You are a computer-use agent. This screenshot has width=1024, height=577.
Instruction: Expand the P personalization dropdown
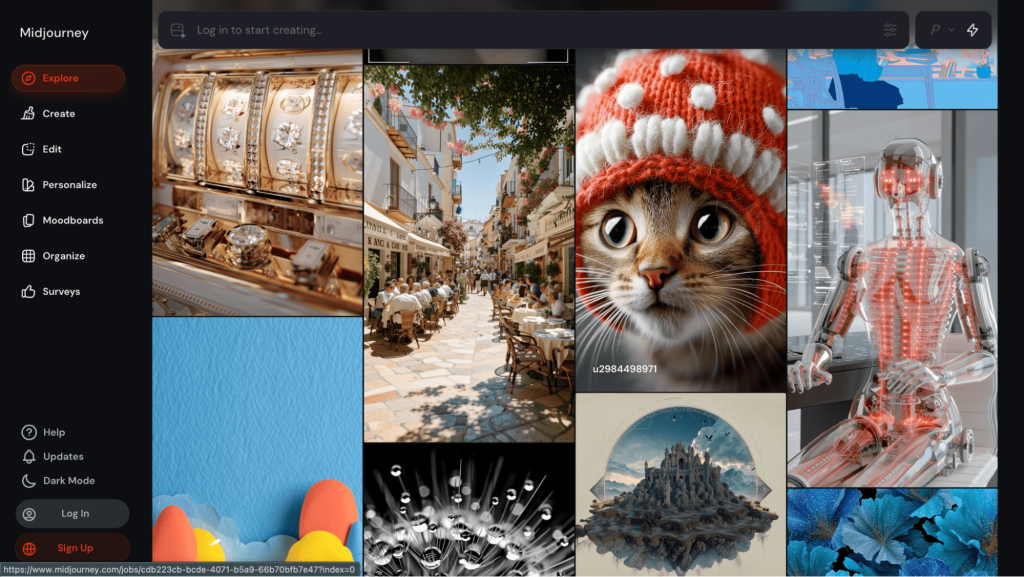[941, 30]
